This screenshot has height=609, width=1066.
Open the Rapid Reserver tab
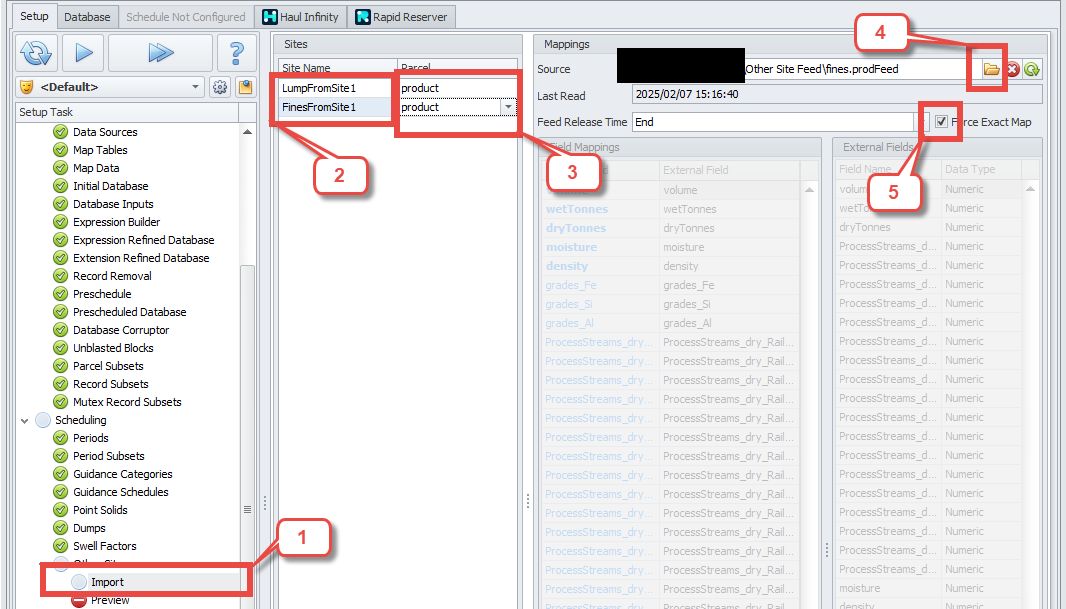(402, 17)
